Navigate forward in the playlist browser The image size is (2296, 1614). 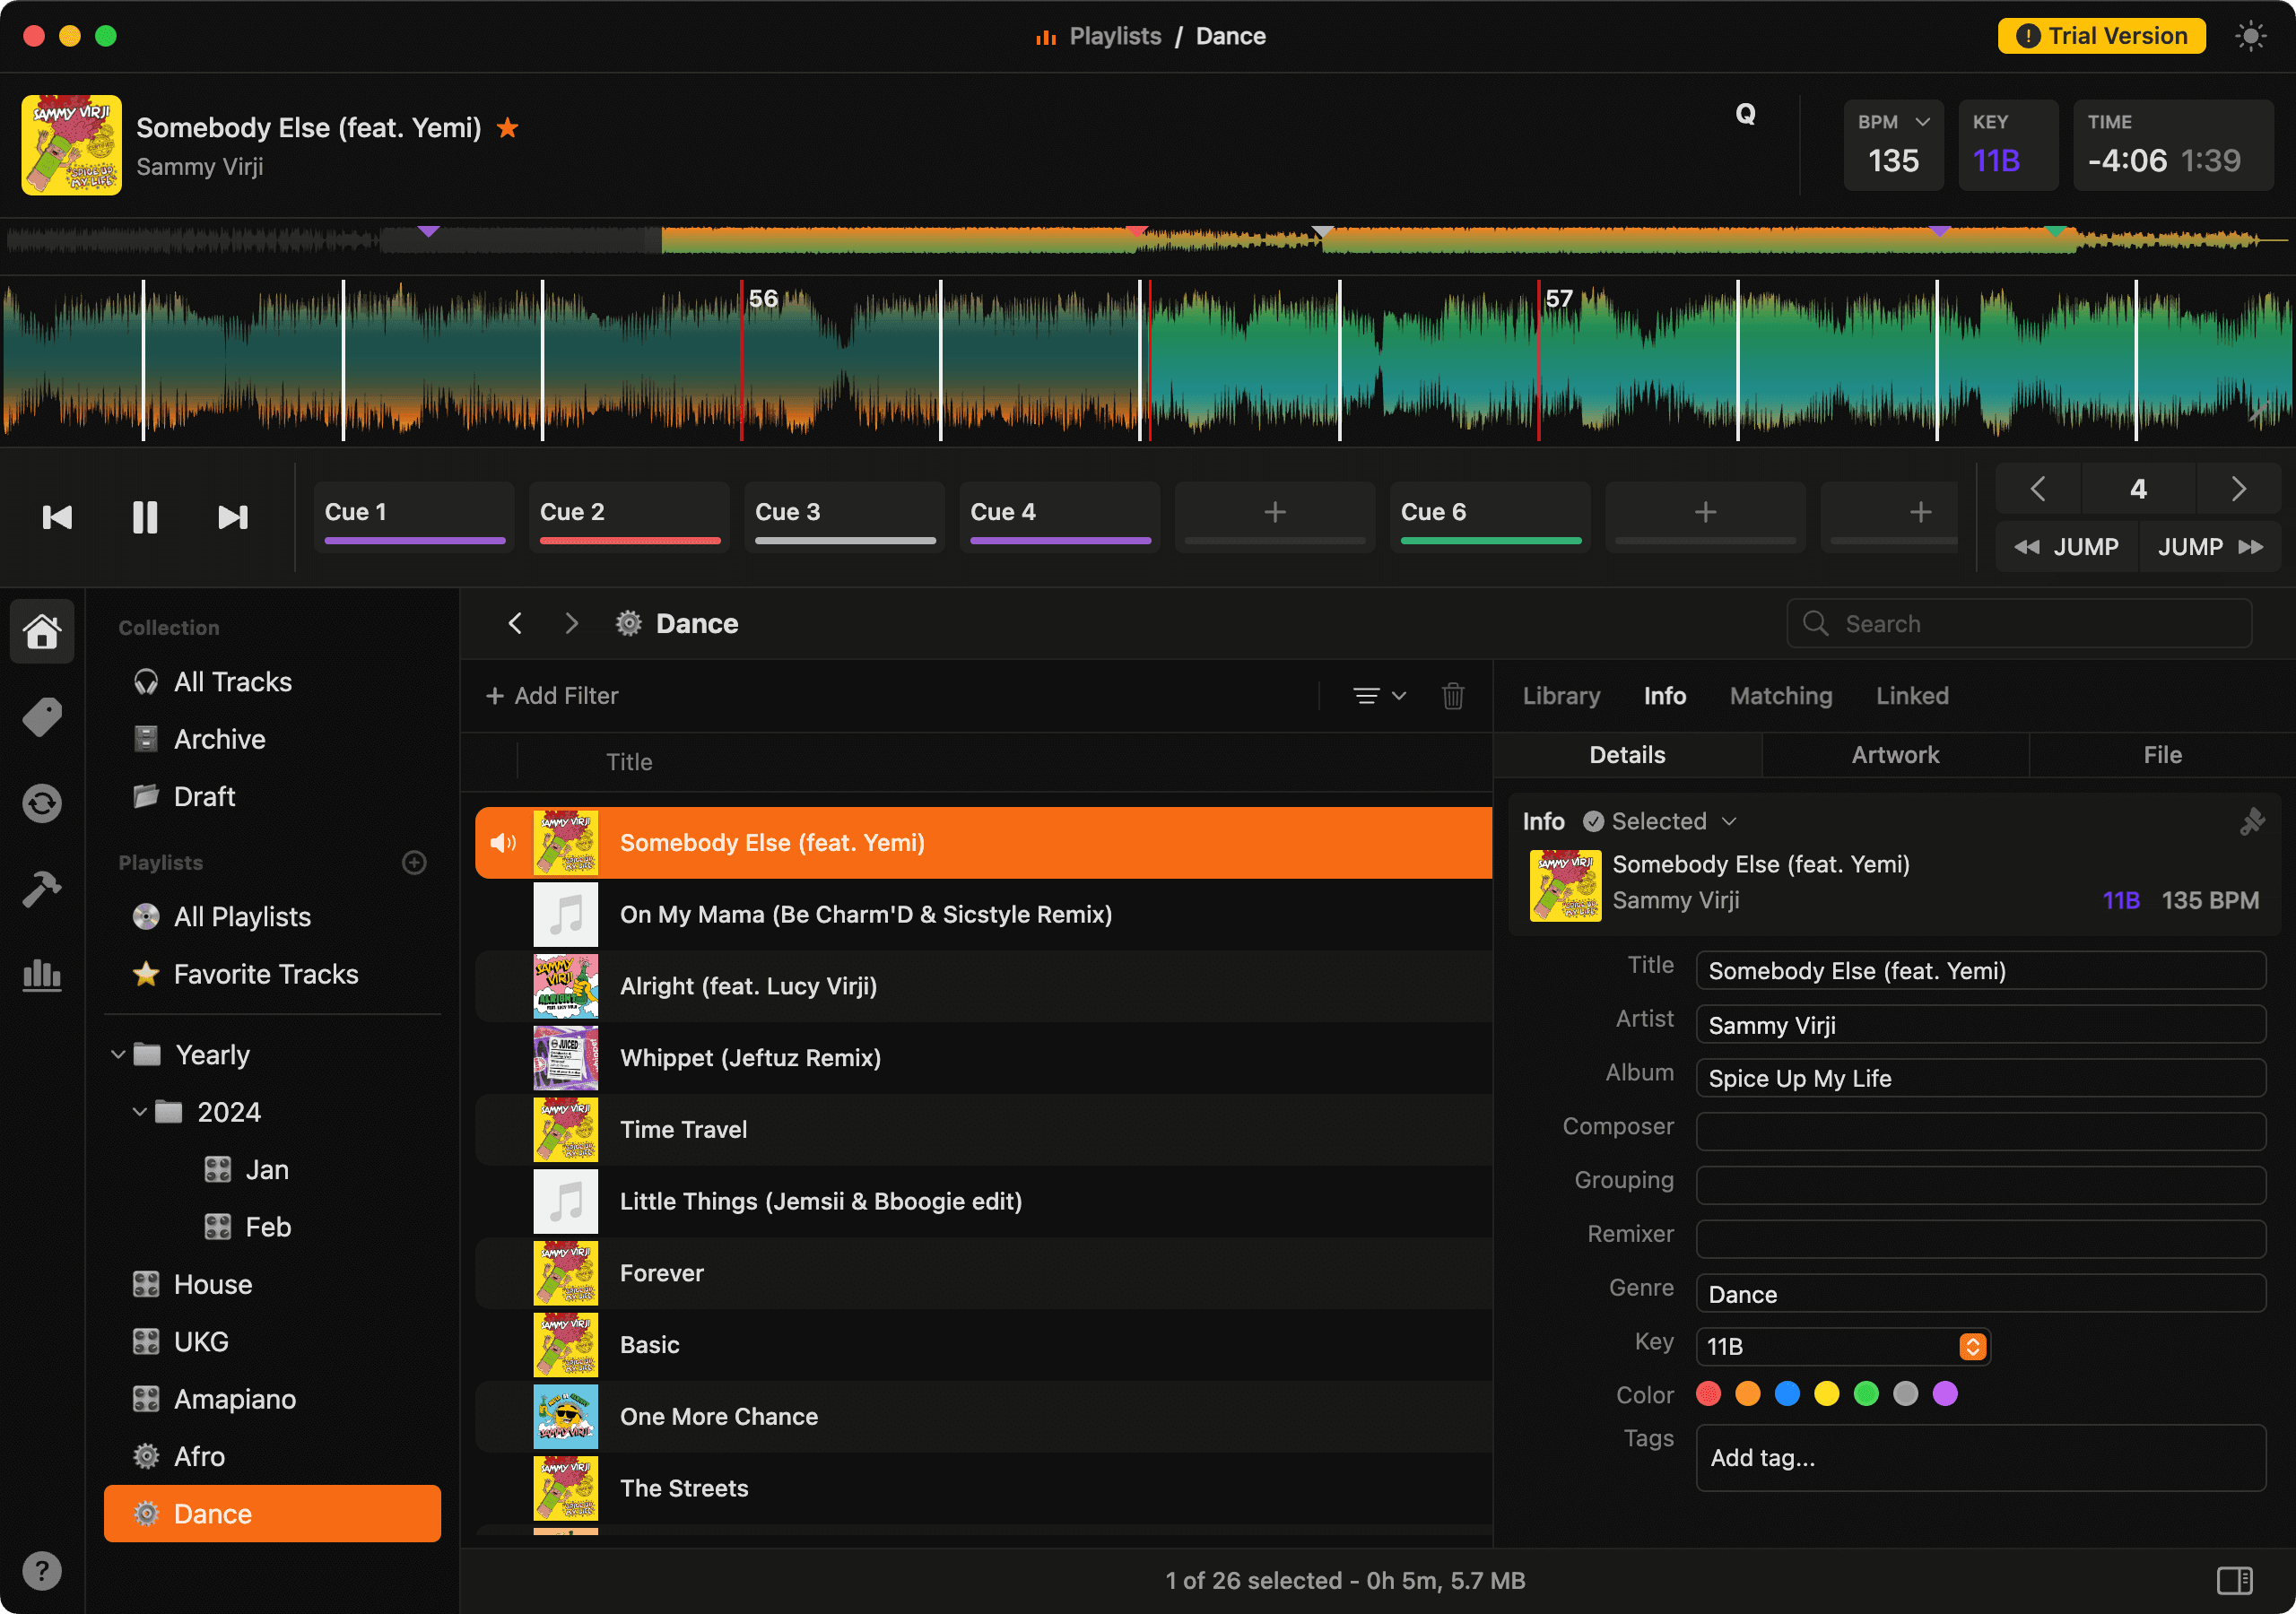571,623
